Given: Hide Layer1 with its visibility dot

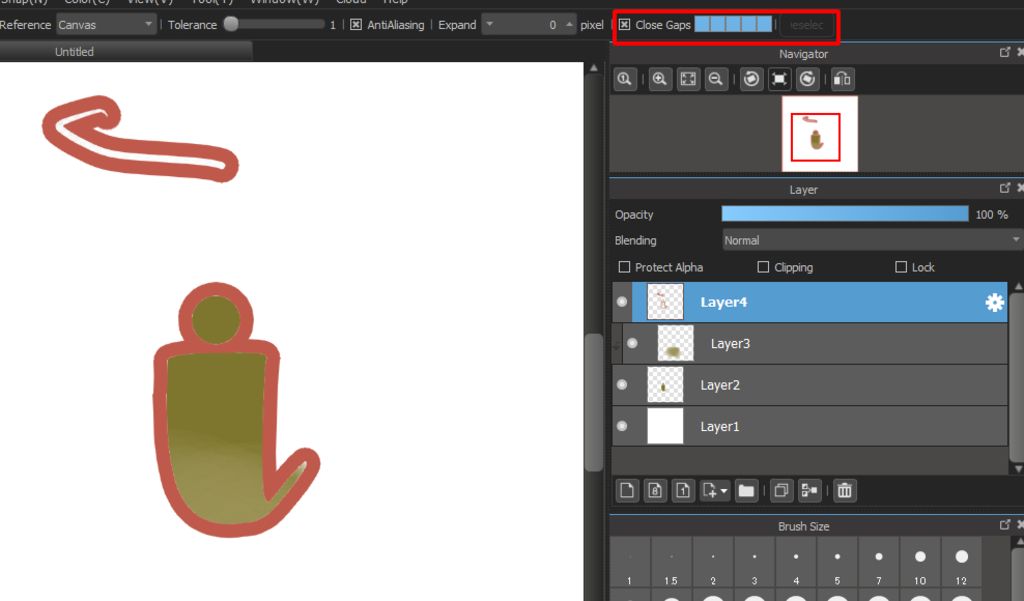Looking at the screenshot, I should pos(622,426).
